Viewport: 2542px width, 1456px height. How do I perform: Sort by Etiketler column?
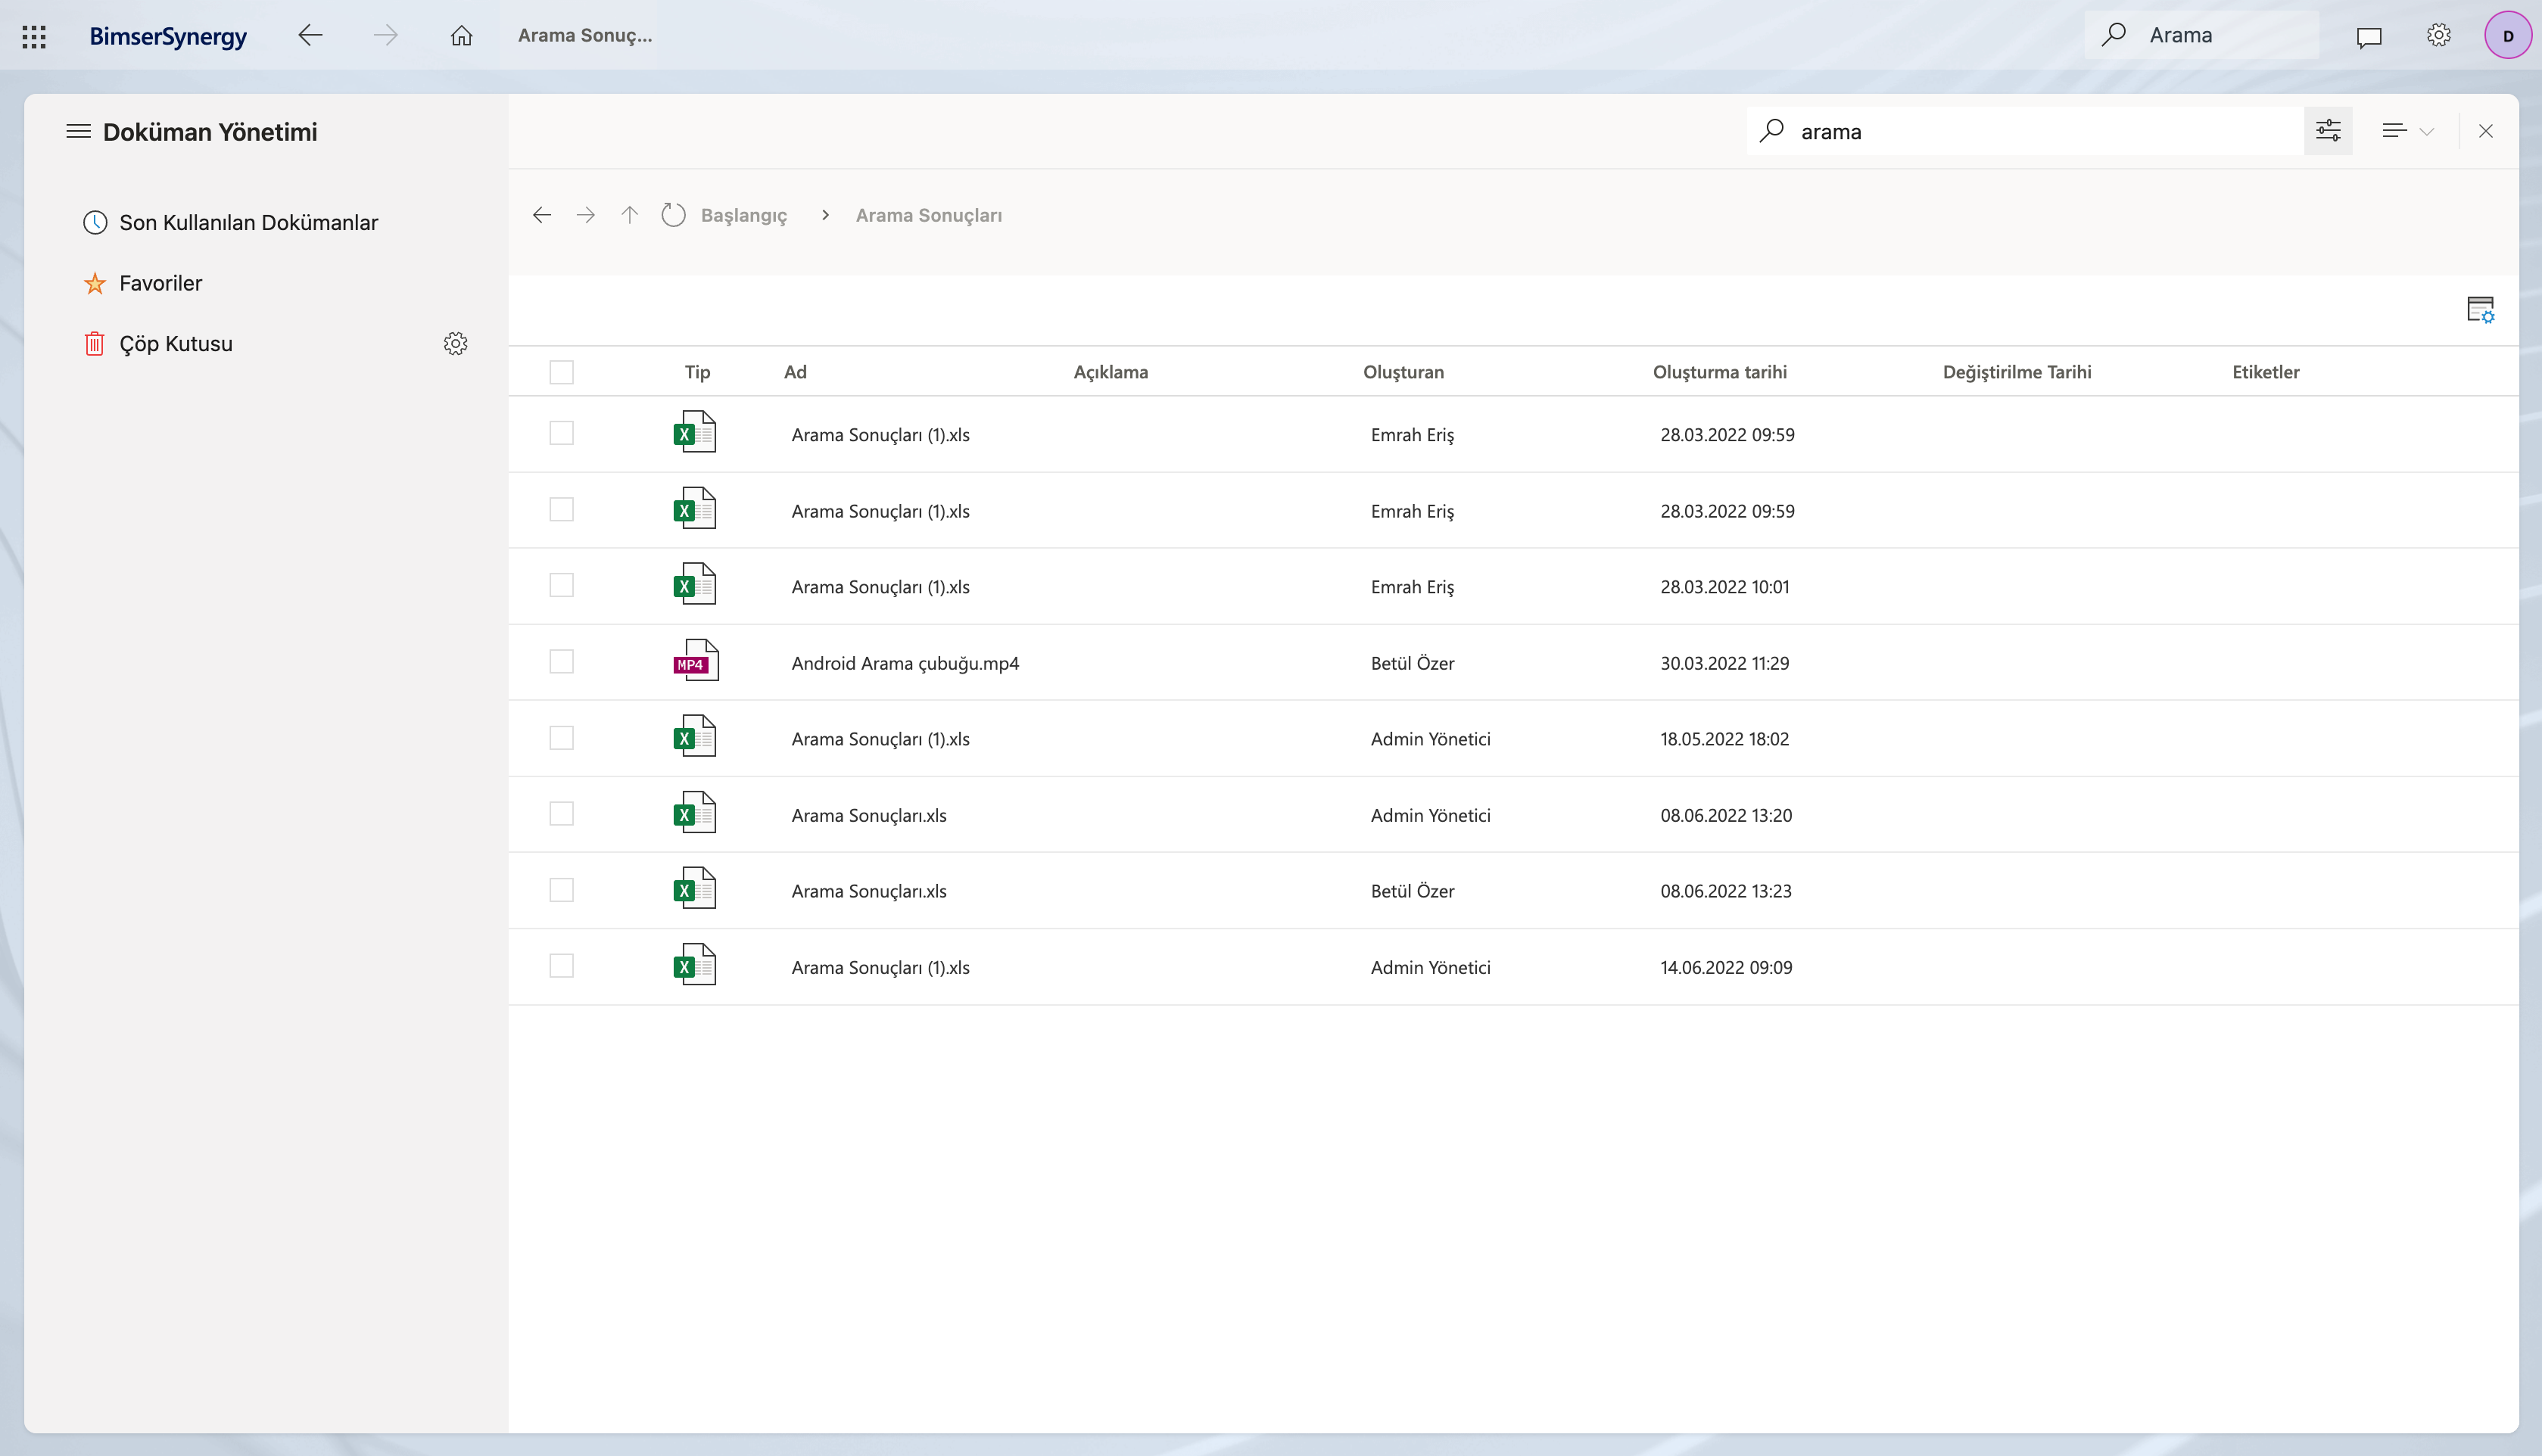click(2266, 372)
